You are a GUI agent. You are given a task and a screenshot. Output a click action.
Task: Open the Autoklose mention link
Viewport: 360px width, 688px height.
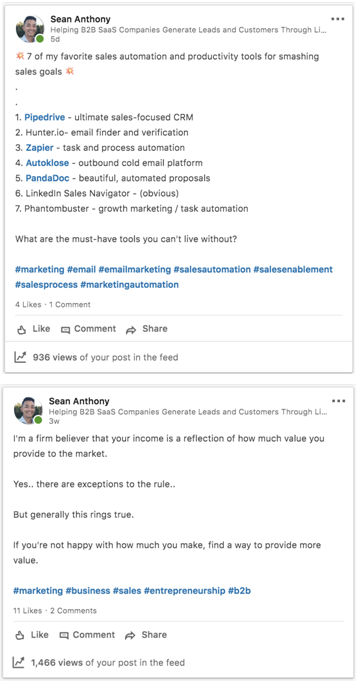click(x=47, y=163)
